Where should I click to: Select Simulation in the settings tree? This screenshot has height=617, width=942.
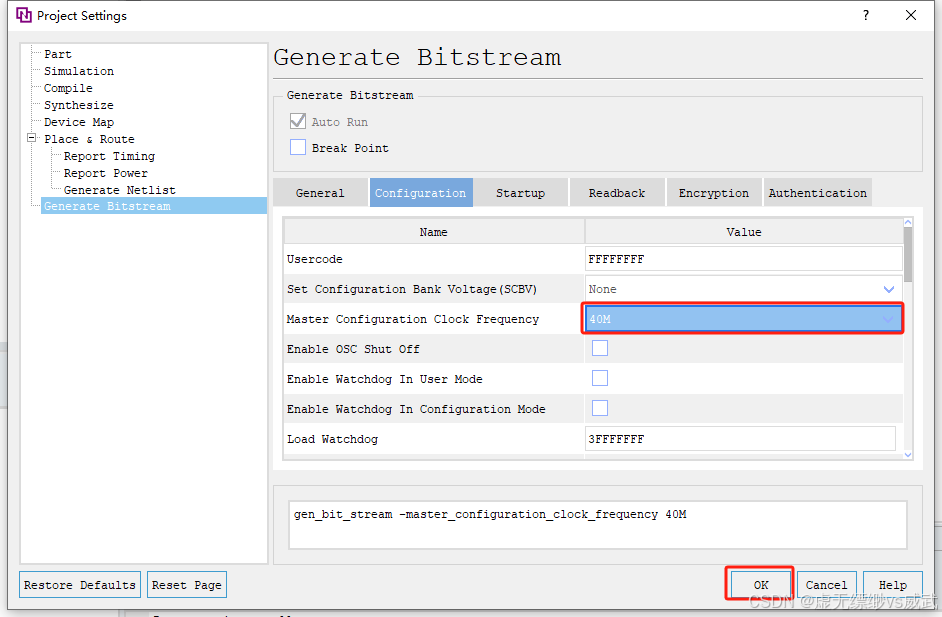click(79, 71)
